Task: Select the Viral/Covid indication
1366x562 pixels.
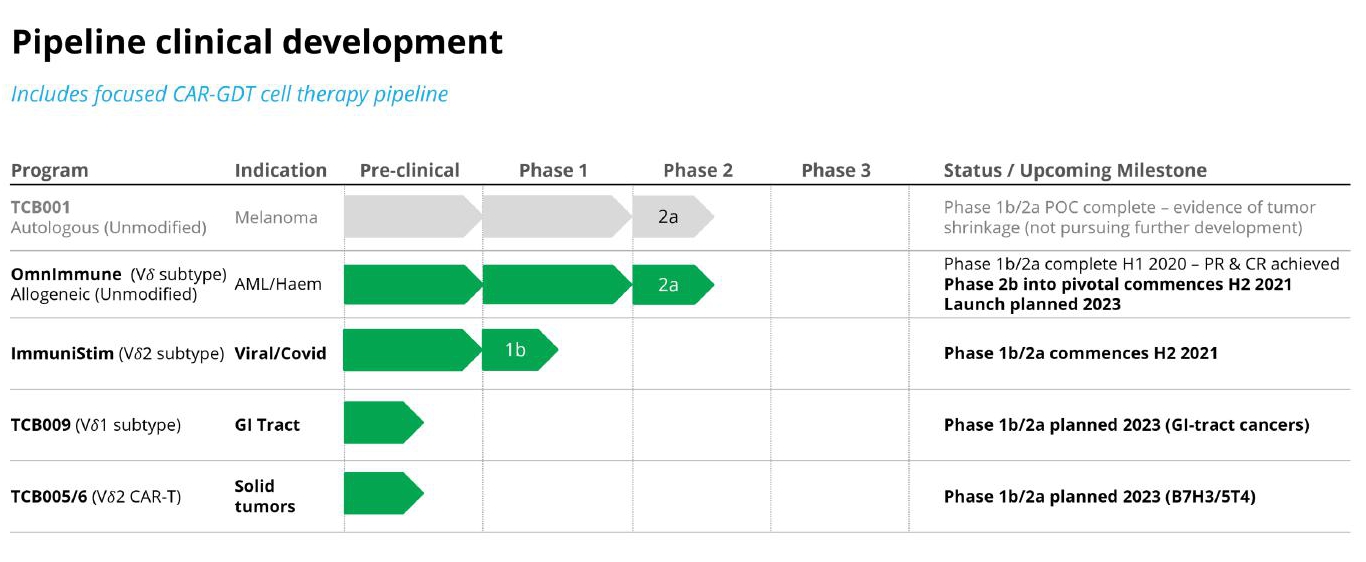Action: [x=280, y=354]
